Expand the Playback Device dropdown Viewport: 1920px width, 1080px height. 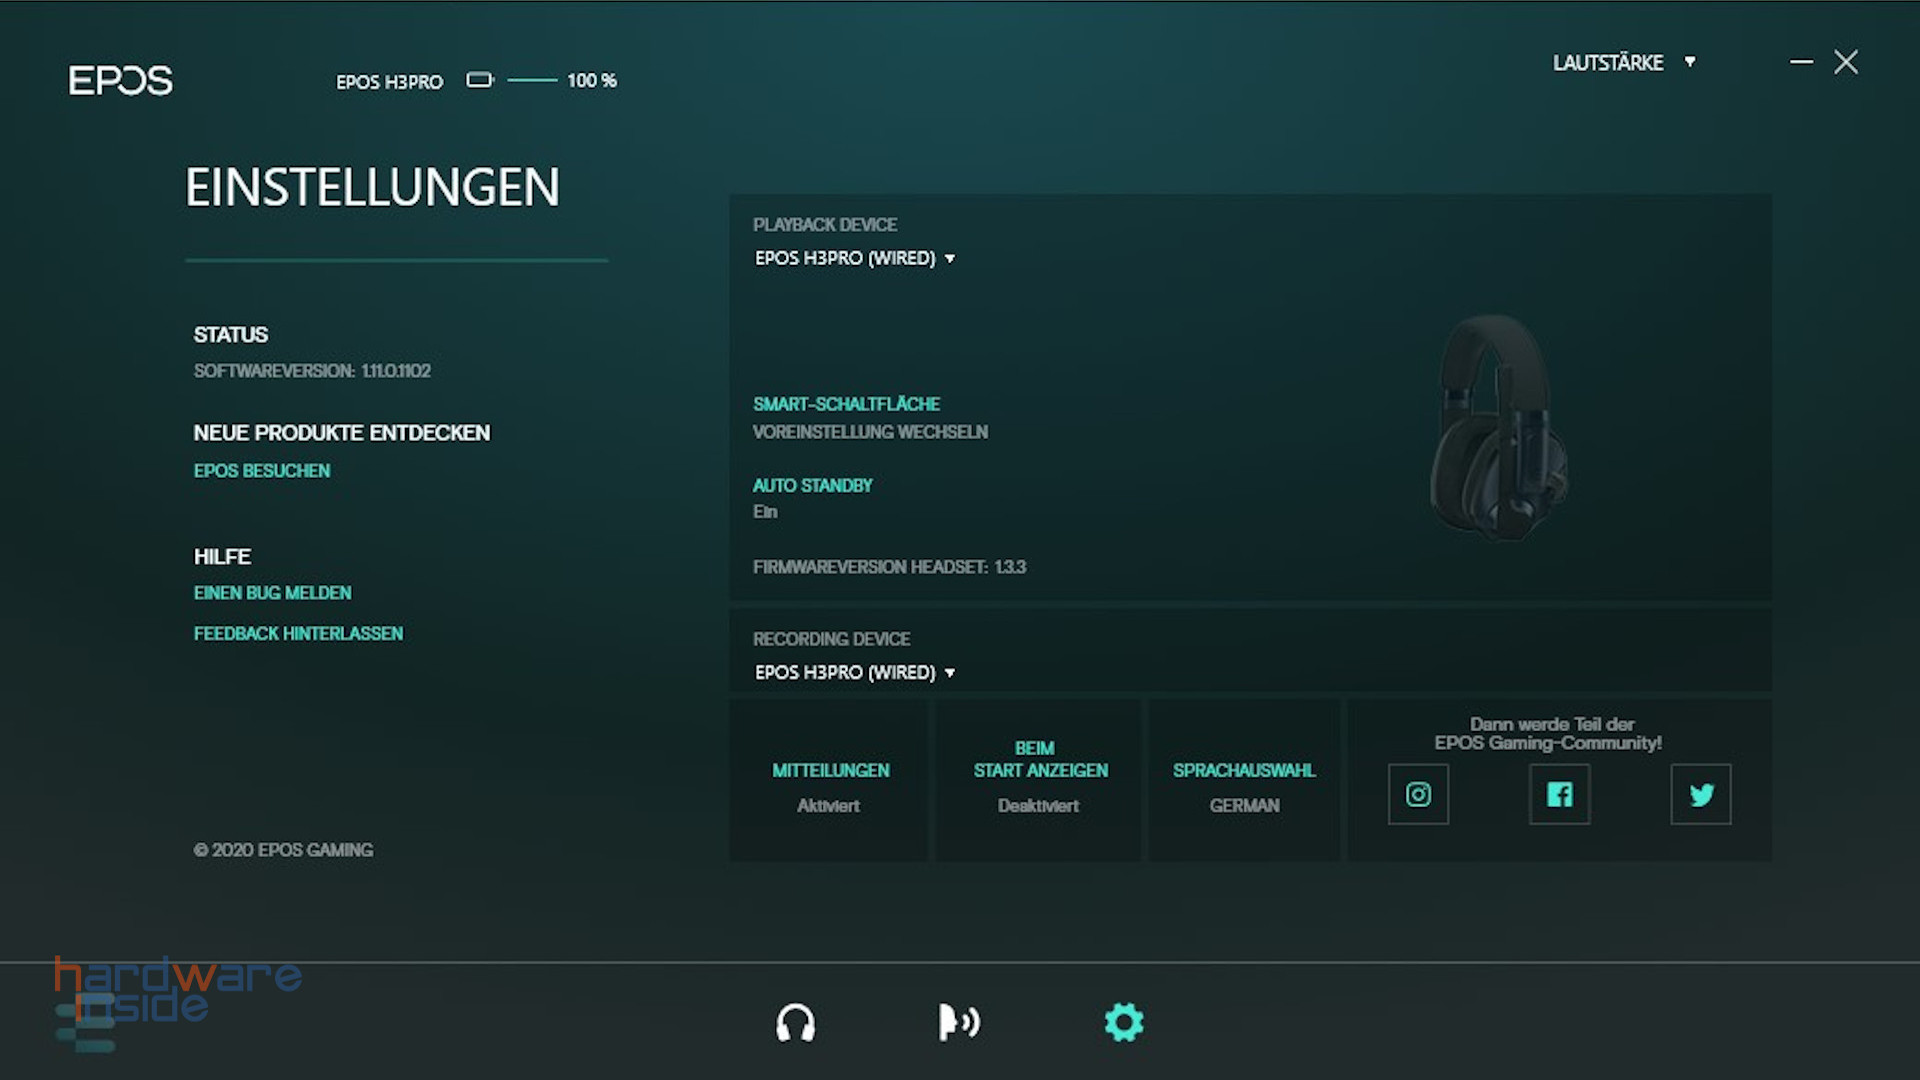click(x=855, y=258)
